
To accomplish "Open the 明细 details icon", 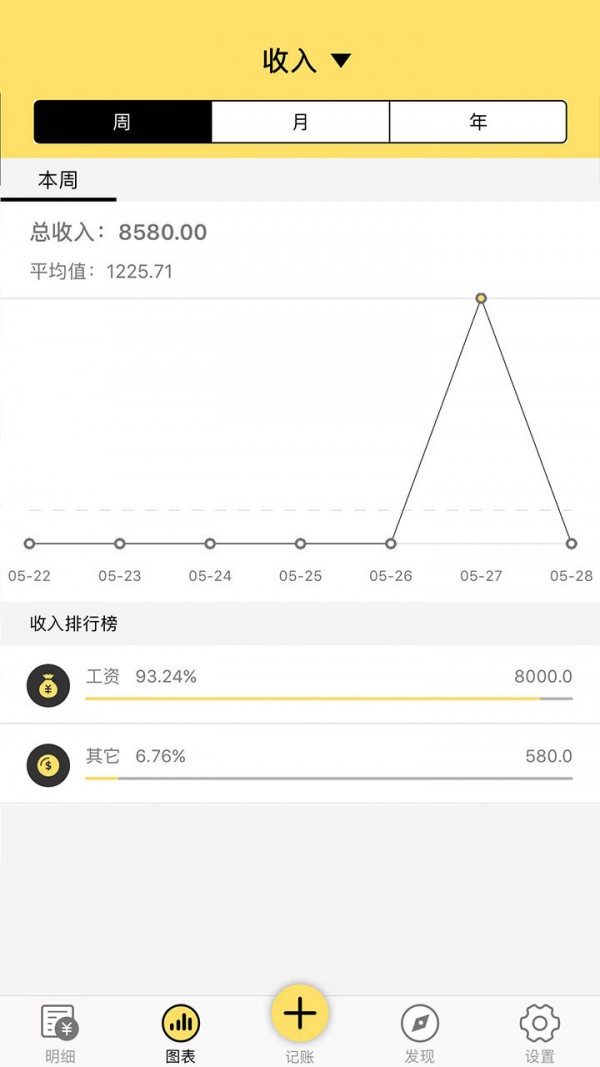I will 60,1024.
